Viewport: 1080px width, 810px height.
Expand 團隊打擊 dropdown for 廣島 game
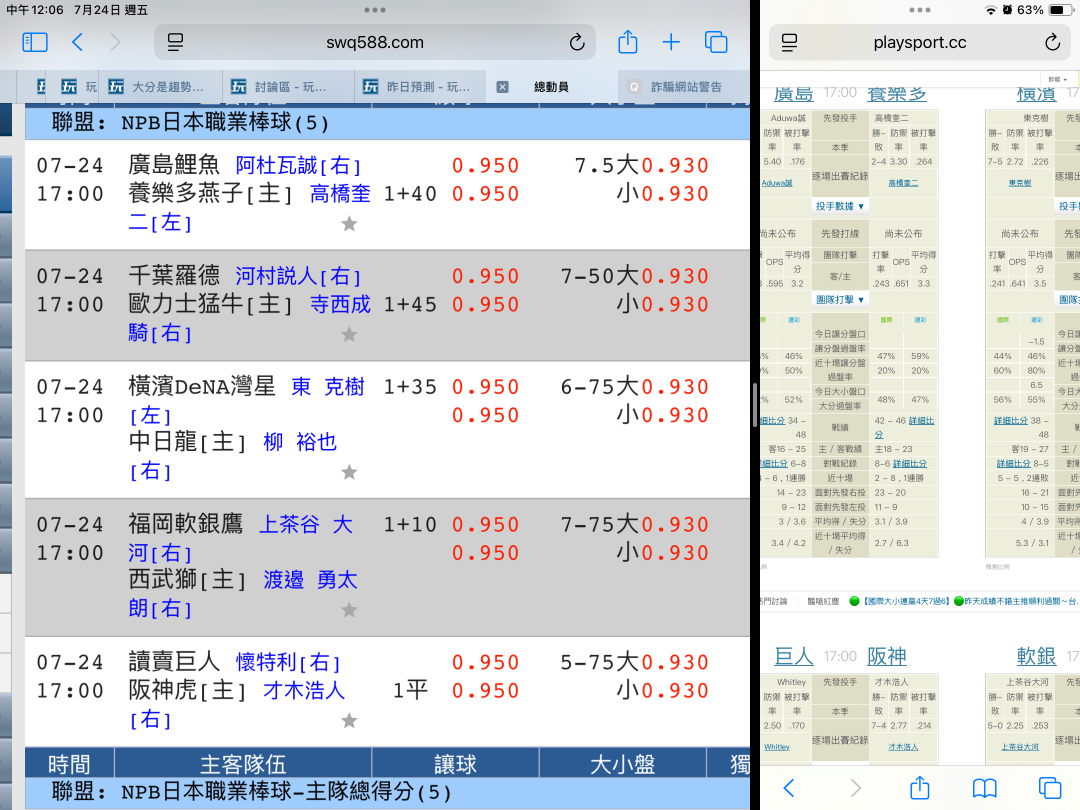coord(840,300)
